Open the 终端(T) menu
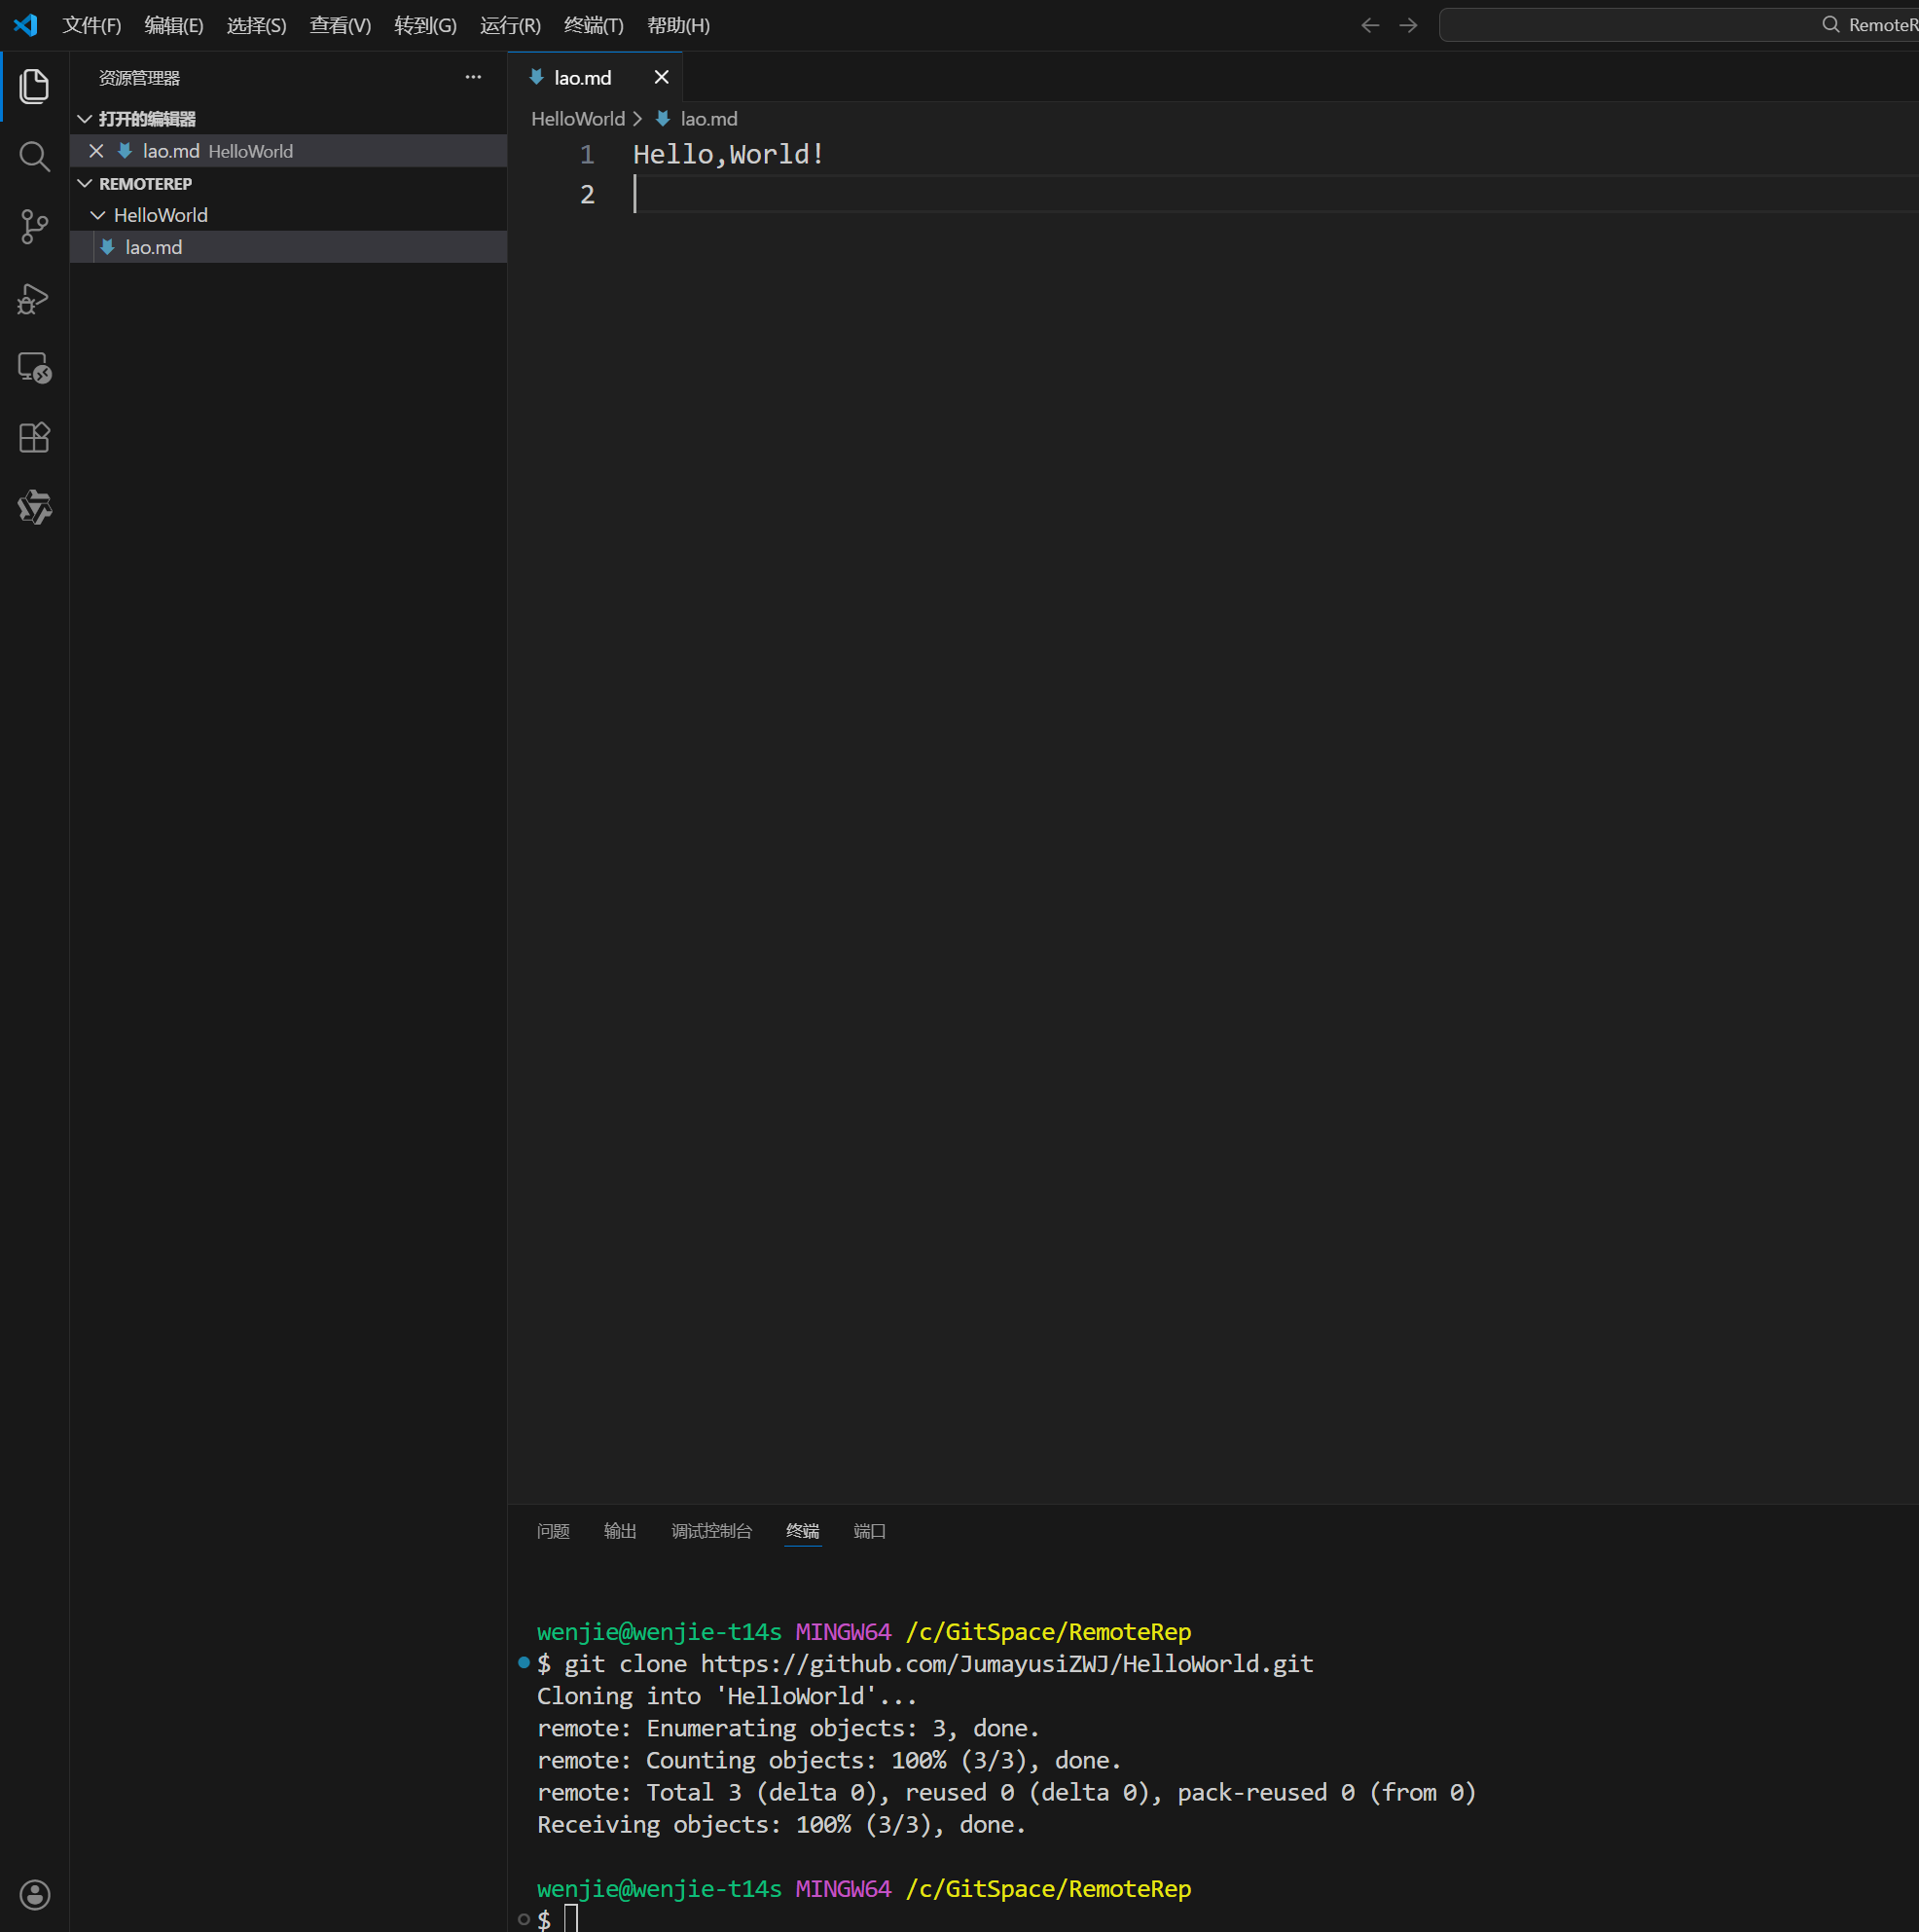Screen dimensions: 1919x1932 pos(593,25)
